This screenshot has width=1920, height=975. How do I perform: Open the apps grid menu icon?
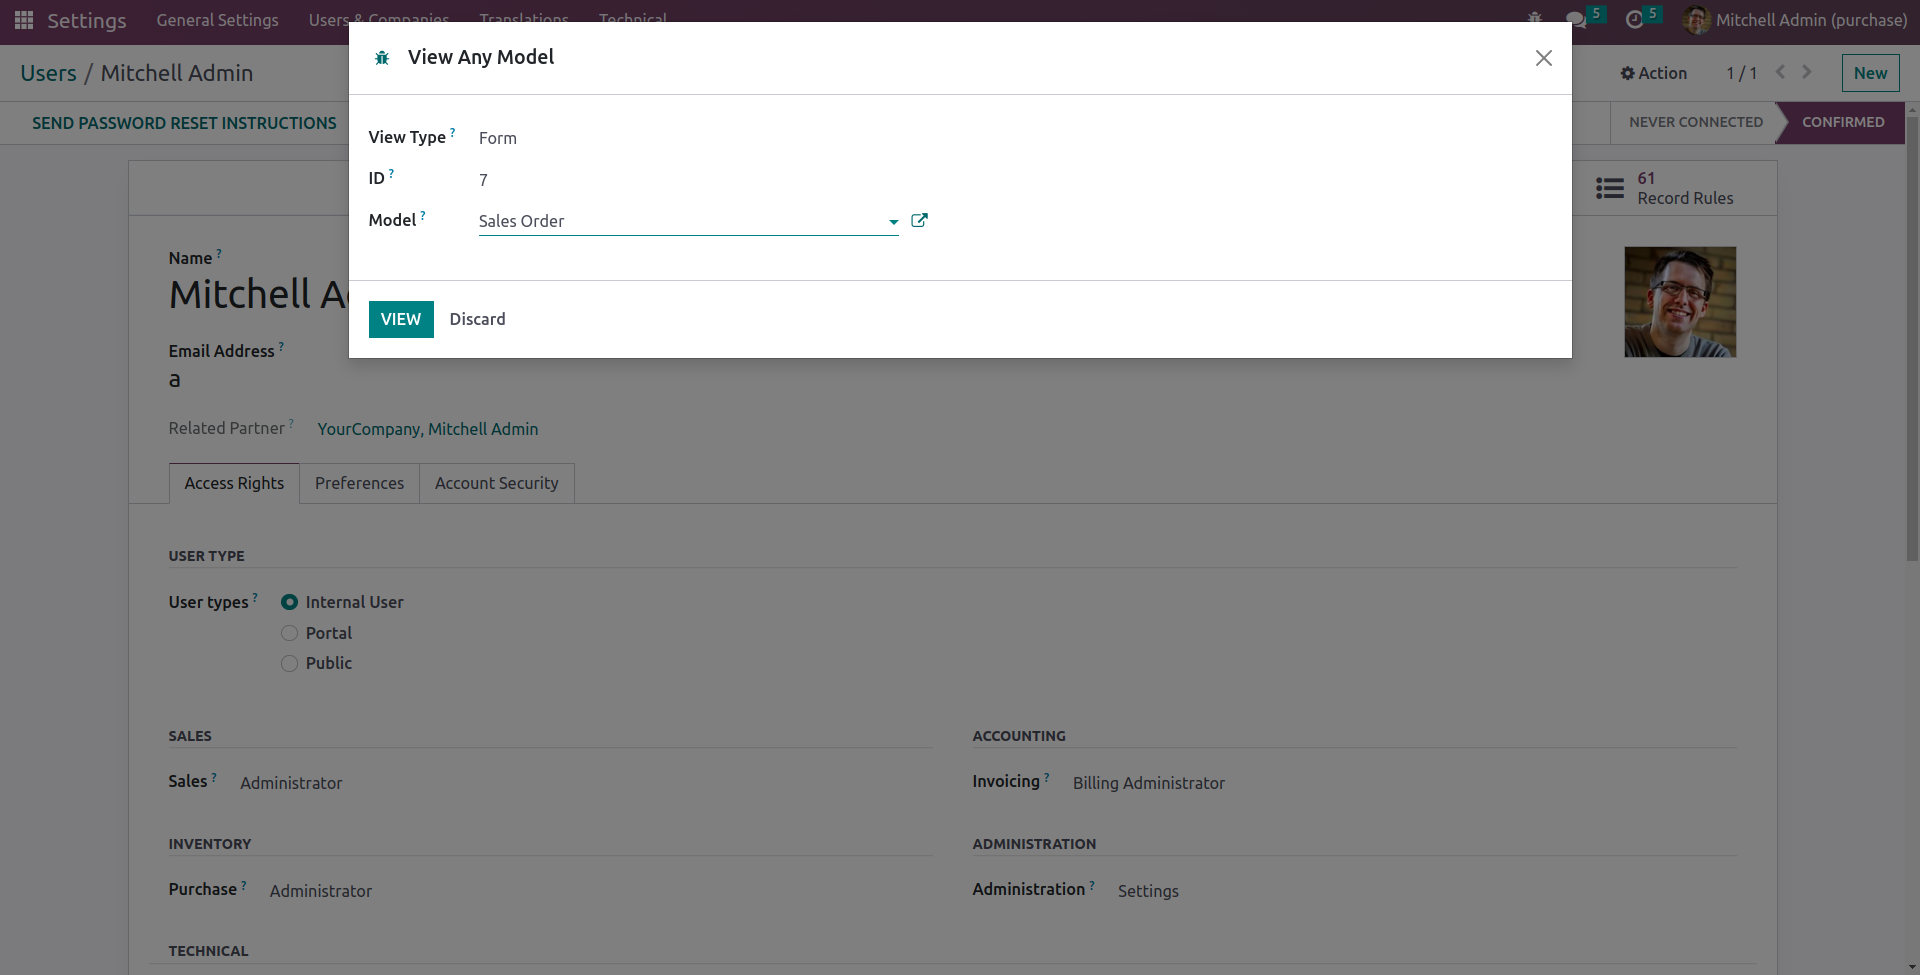[x=24, y=20]
